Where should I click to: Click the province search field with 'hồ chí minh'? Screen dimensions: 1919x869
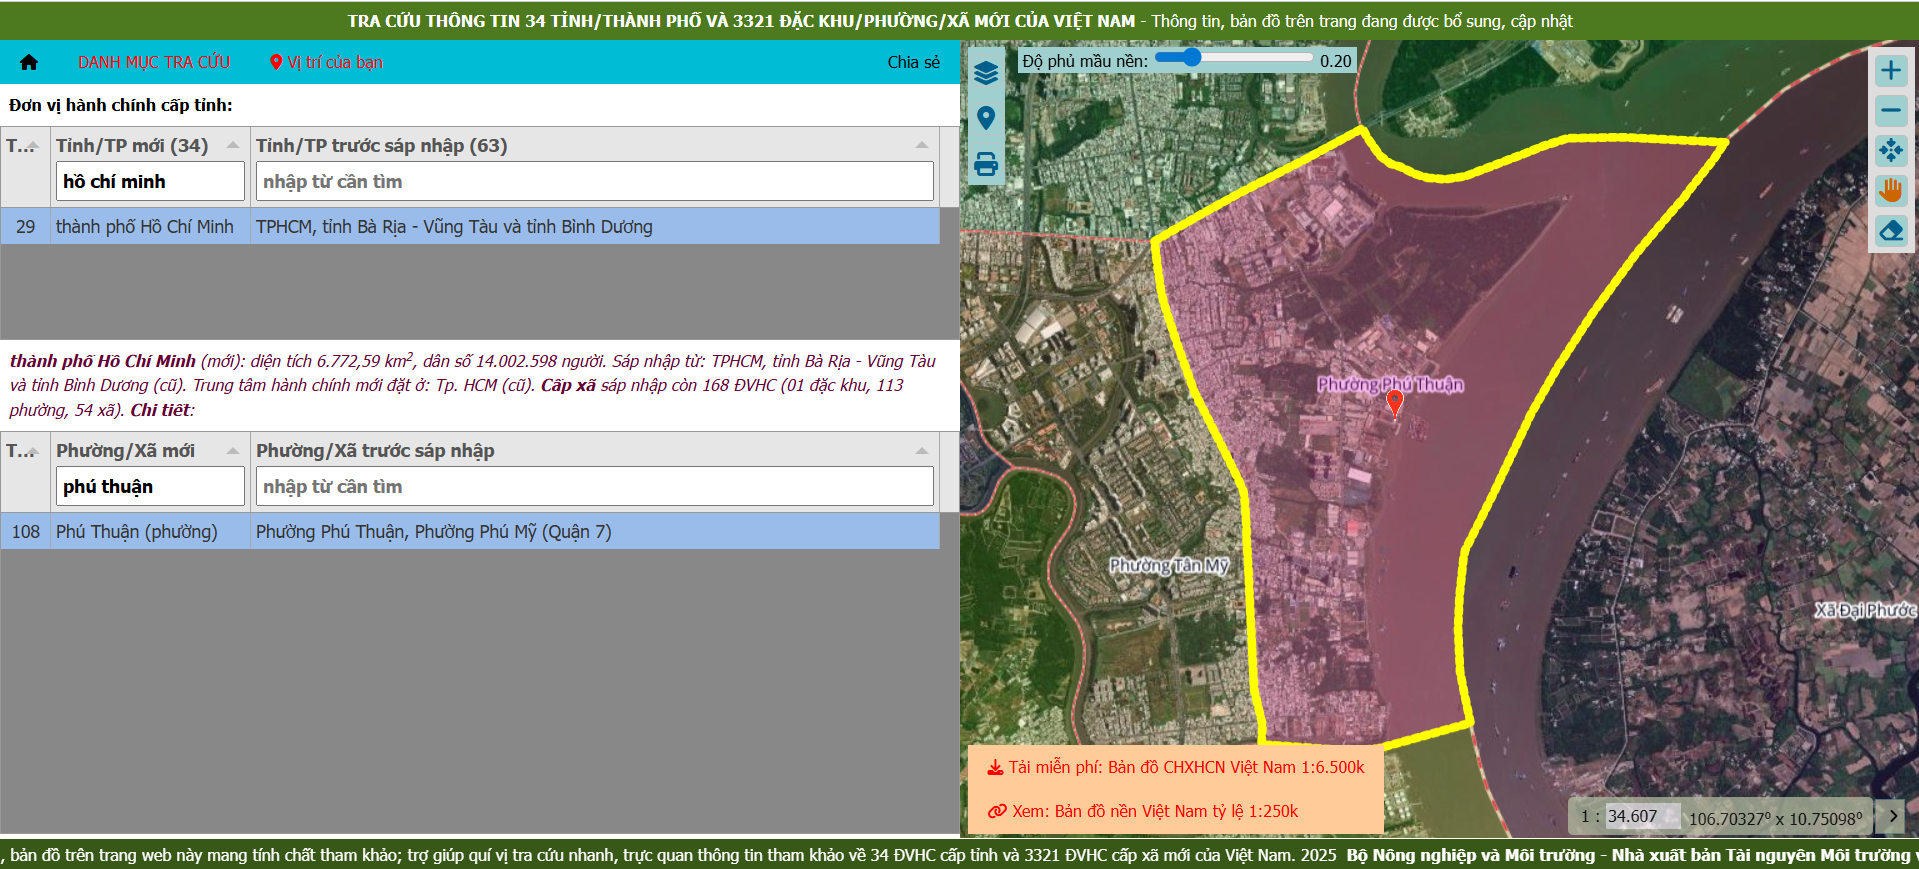click(x=150, y=182)
